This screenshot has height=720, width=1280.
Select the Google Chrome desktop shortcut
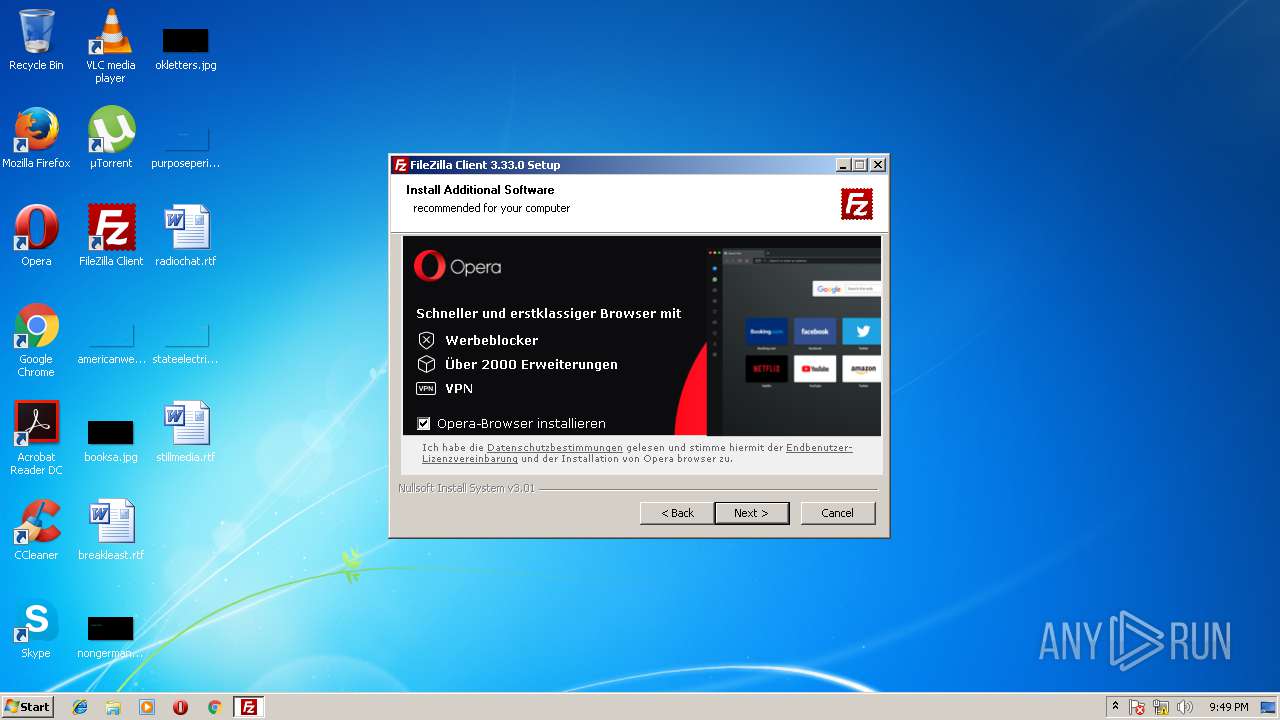click(36, 340)
